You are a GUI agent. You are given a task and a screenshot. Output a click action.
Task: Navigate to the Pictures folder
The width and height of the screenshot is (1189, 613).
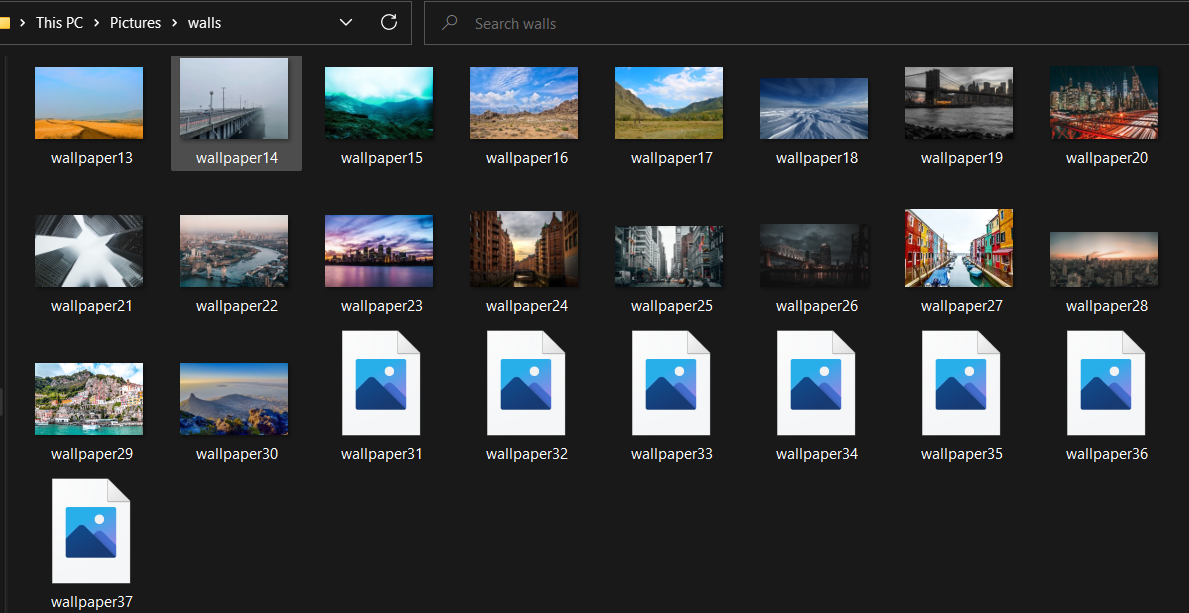click(135, 22)
